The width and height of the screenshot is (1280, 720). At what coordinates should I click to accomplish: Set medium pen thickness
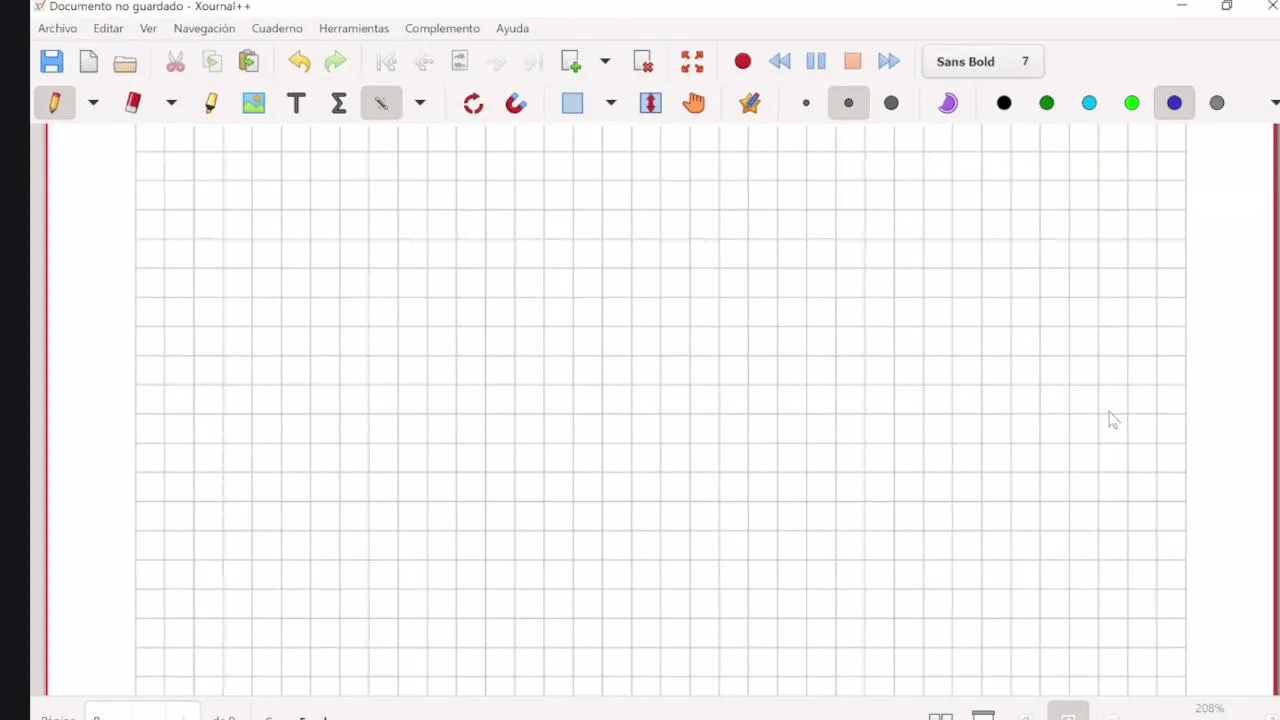click(849, 103)
